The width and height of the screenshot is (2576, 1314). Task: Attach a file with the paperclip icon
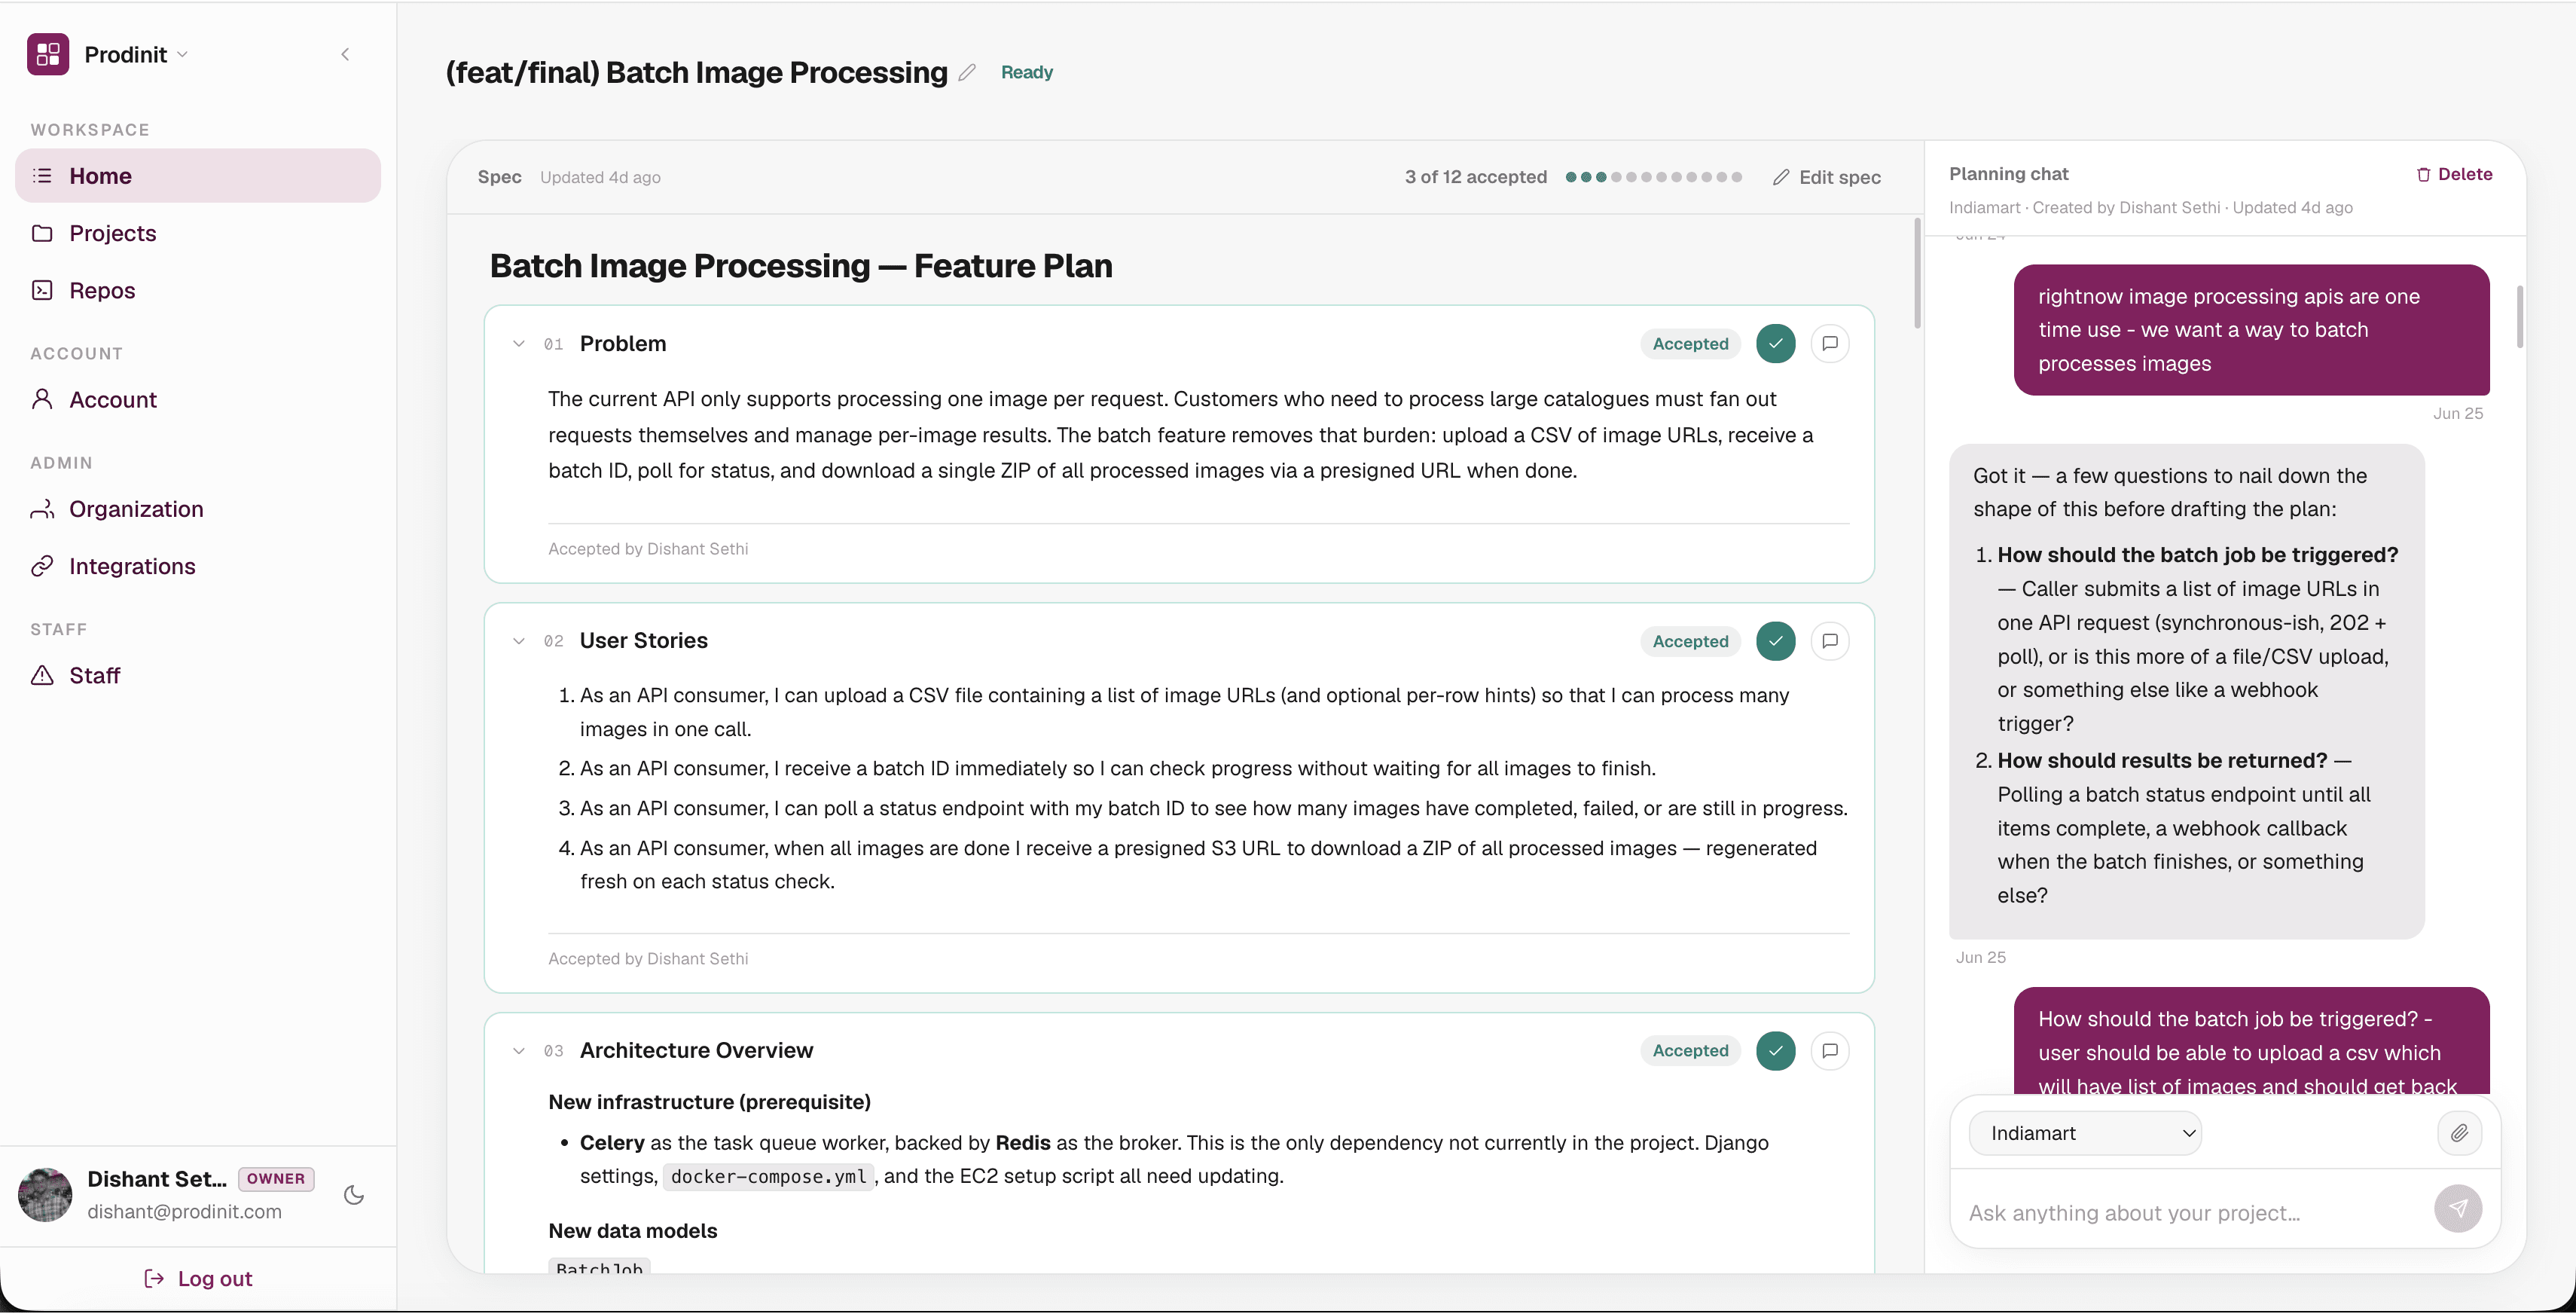point(2459,1133)
